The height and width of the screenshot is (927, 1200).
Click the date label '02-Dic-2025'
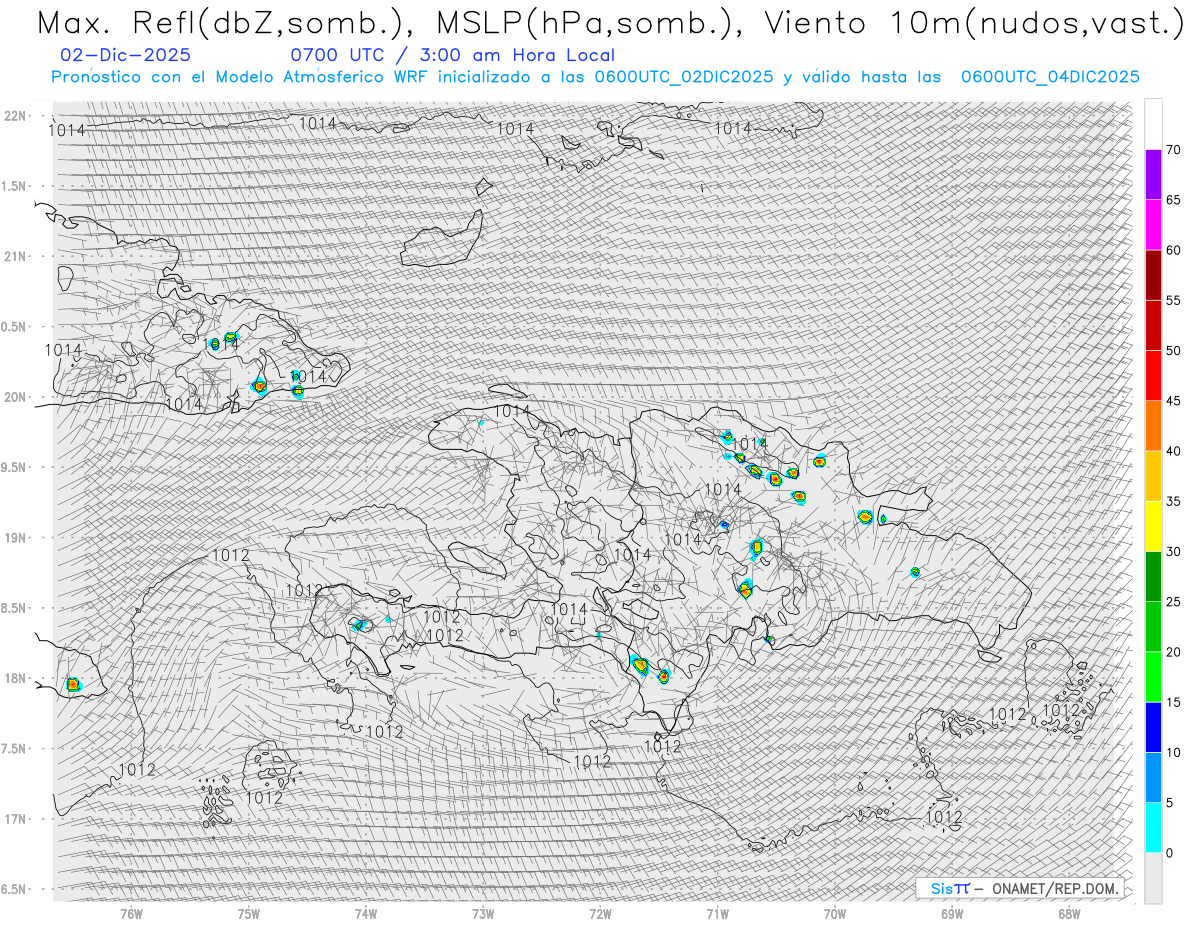pyautogui.click(x=125, y=56)
